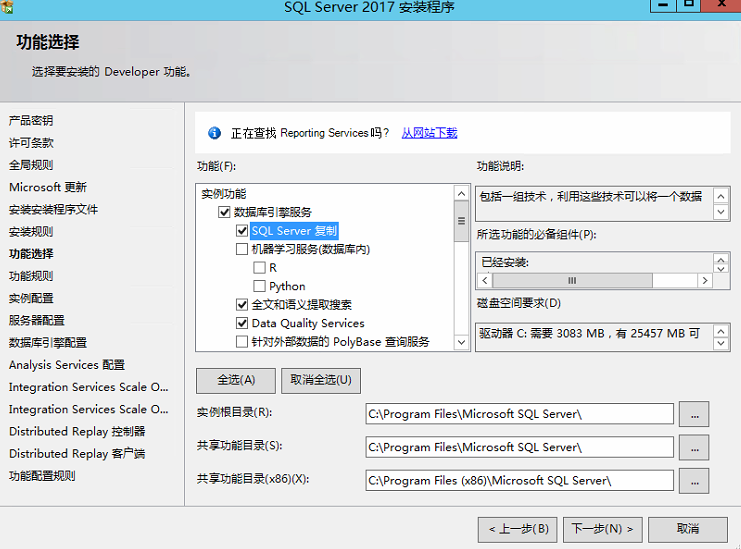Check the Python feature checkbox
This screenshot has width=741, height=549.
pyautogui.click(x=259, y=286)
